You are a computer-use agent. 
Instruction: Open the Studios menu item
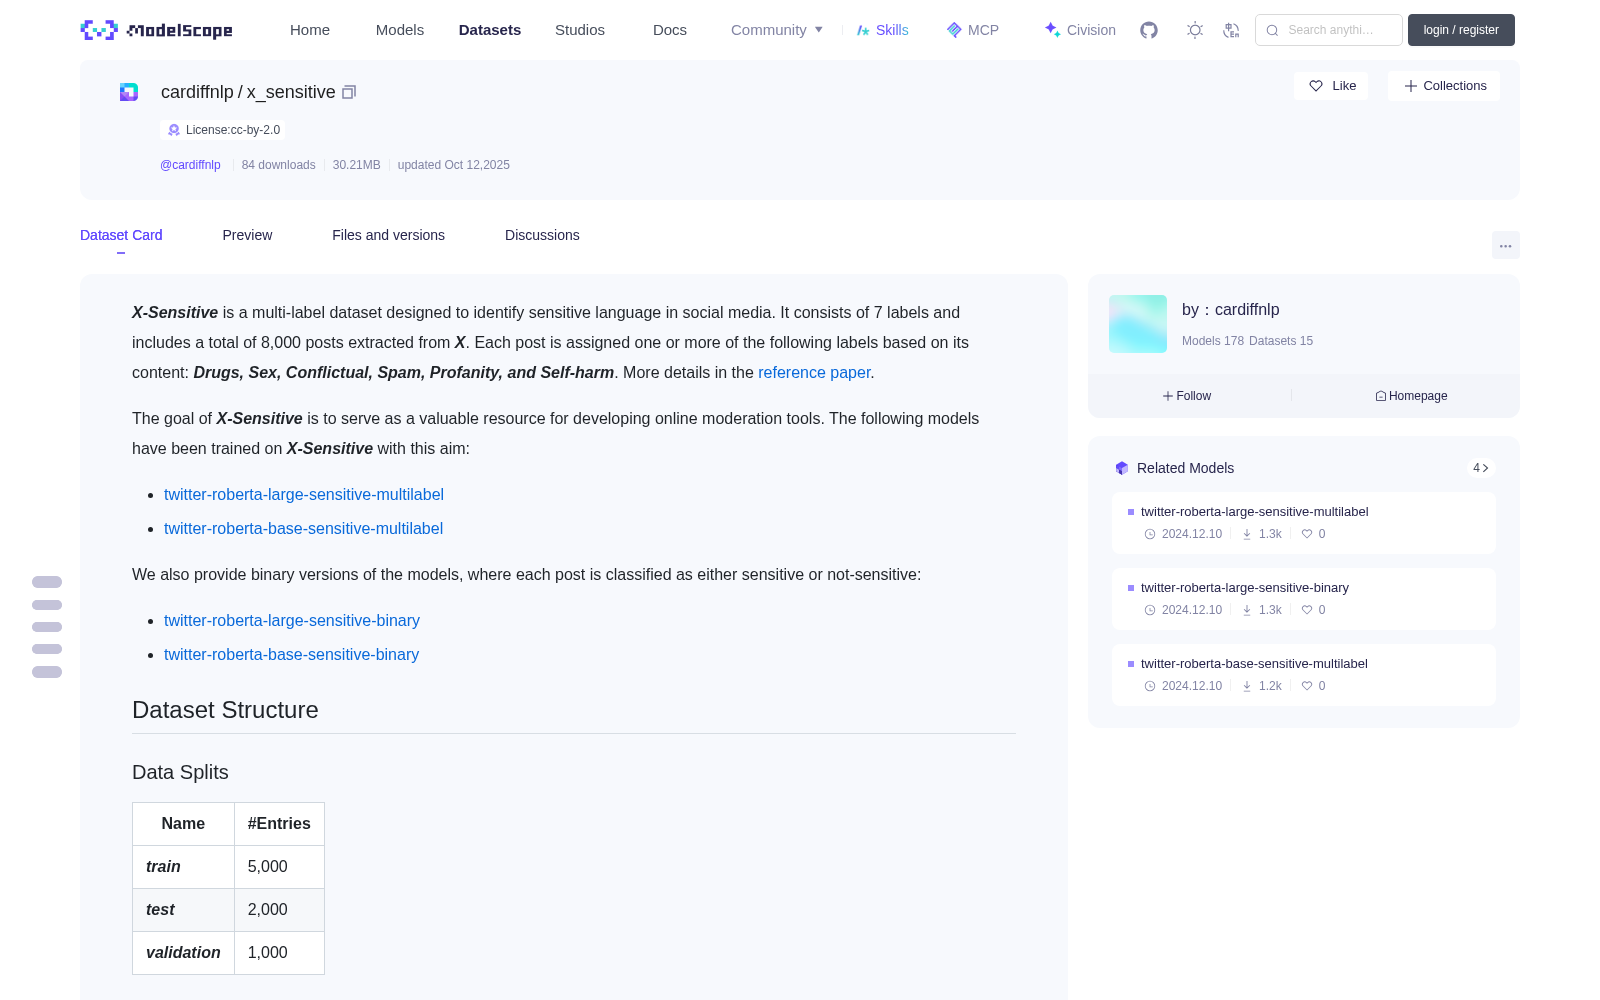click(x=580, y=30)
